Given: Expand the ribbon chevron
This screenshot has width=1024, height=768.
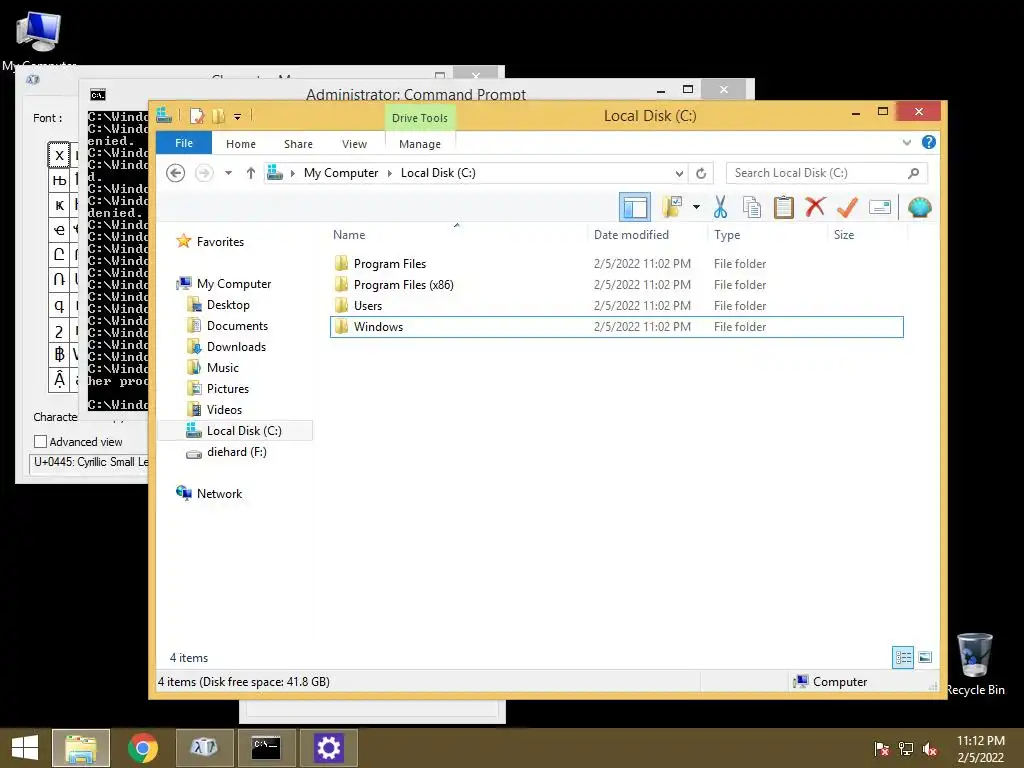Looking at the screenshot, I should tap(906, 142).
